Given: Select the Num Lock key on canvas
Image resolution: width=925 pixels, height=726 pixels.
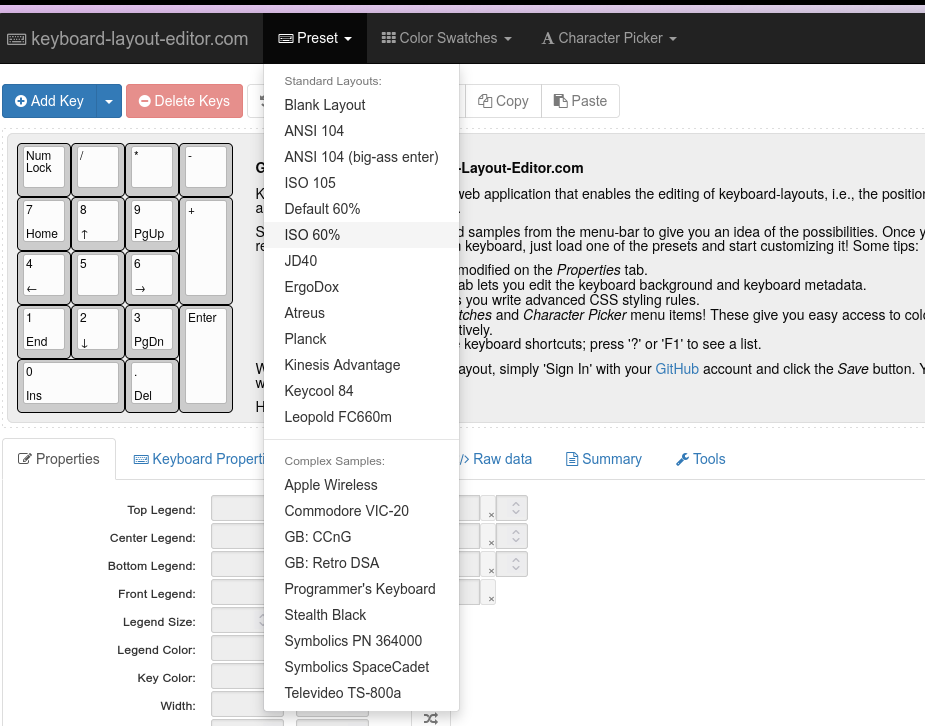Looking at the screenshot, I should (44, 167).
